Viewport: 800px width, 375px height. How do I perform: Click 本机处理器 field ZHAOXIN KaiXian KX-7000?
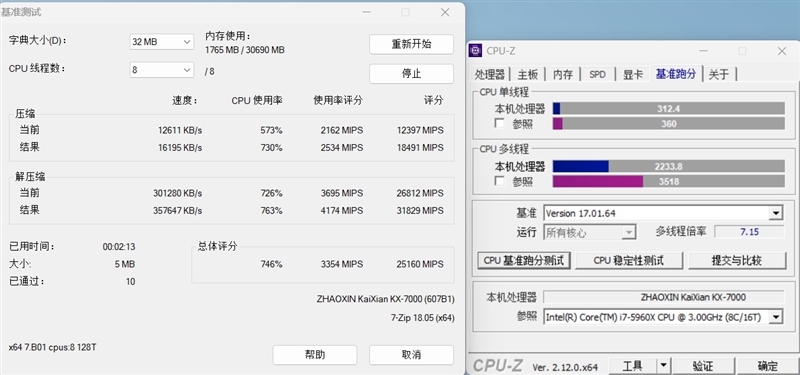664,297
